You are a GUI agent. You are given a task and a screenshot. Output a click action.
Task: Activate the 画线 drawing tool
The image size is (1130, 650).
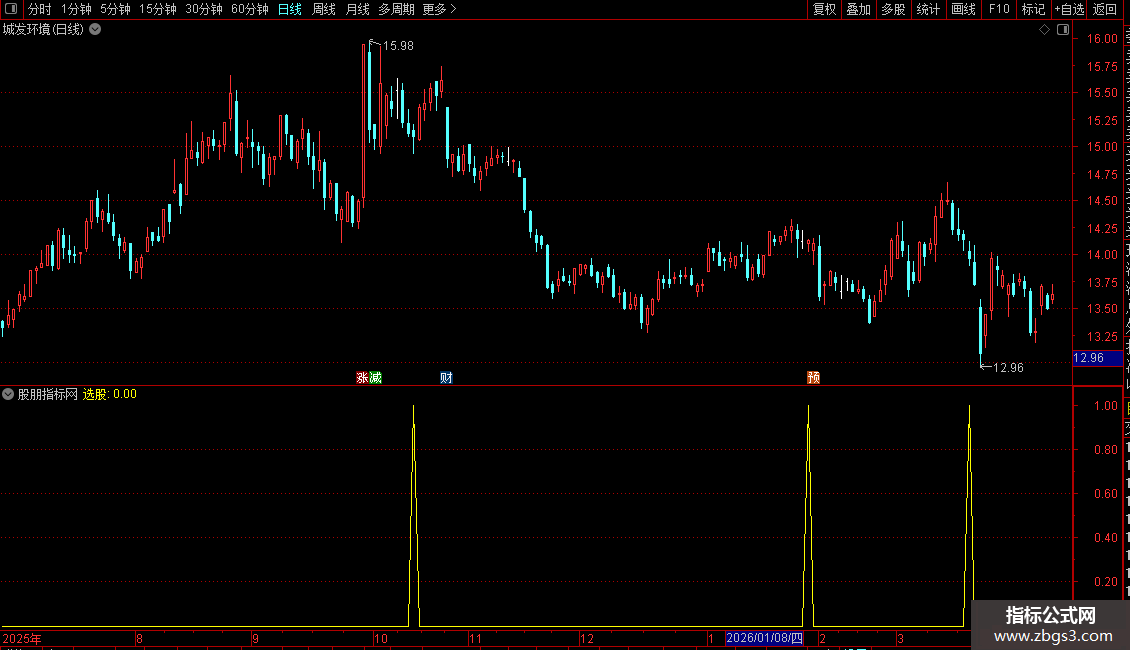pyautogui.click(x=964, y=9)
